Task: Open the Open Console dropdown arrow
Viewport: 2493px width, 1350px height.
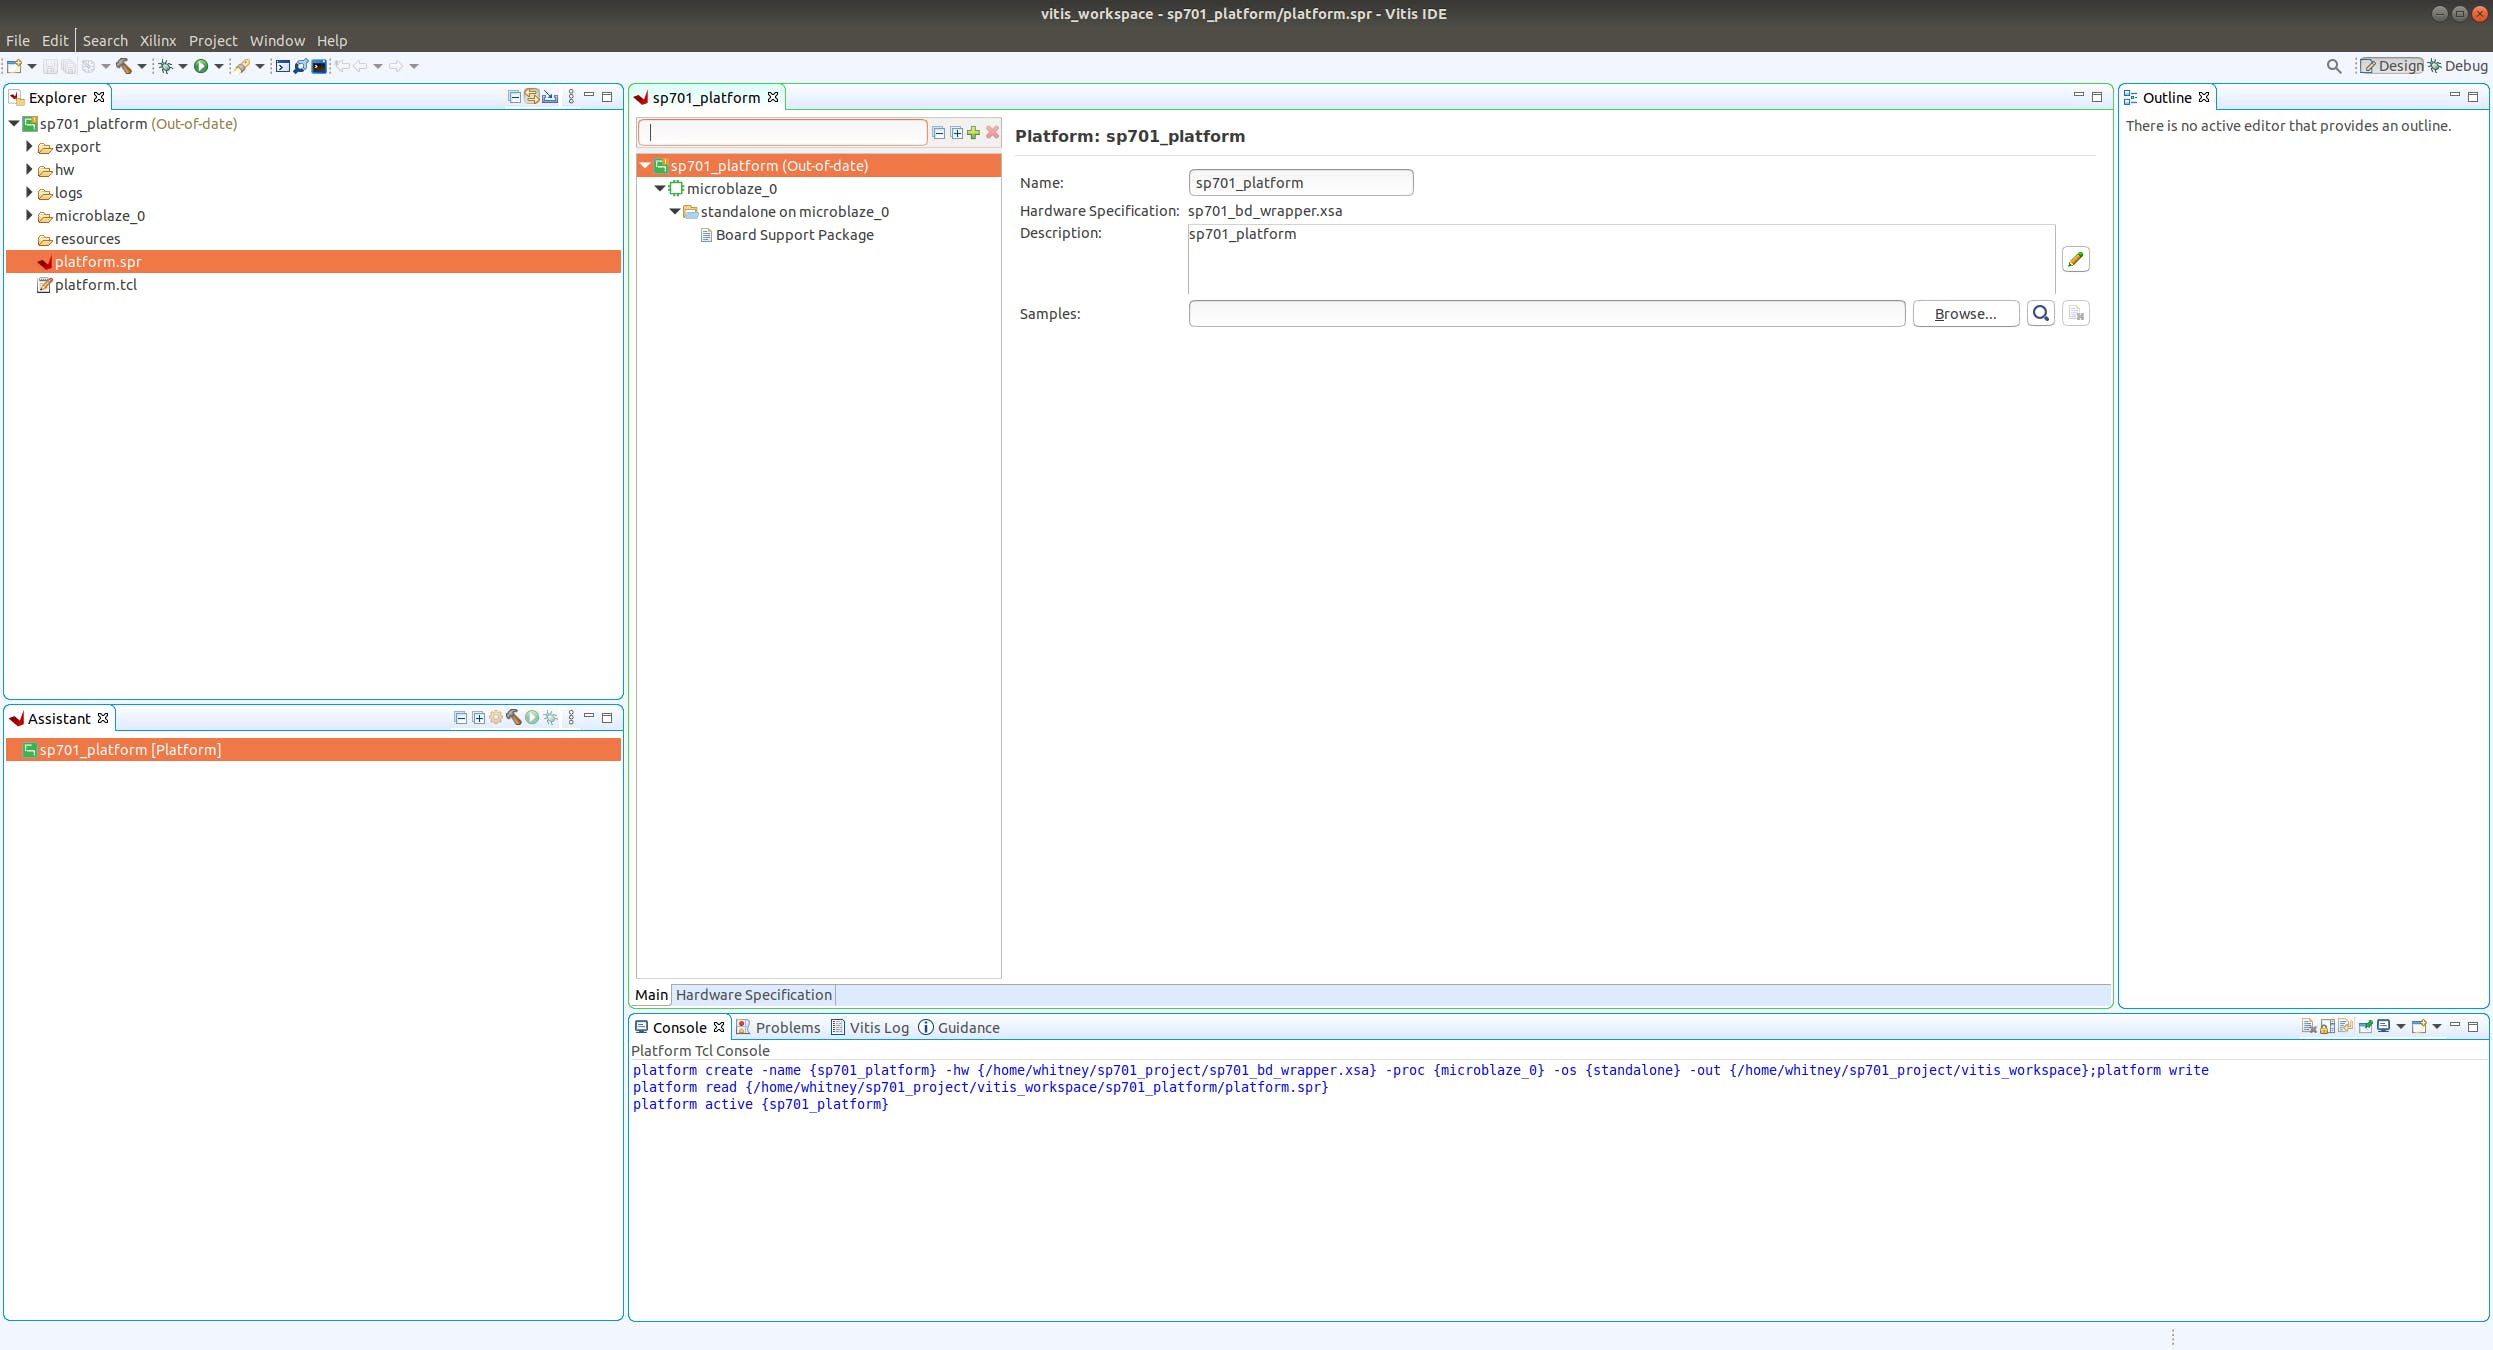Action: click(2436, 1027)
